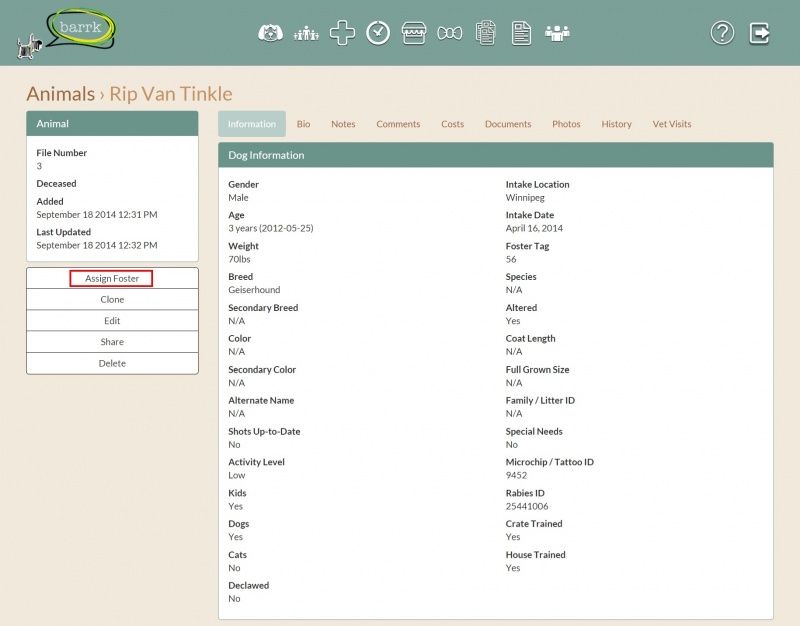Click the logout exit icon
This screenshot has width=800, height=626.
point(759,33)
